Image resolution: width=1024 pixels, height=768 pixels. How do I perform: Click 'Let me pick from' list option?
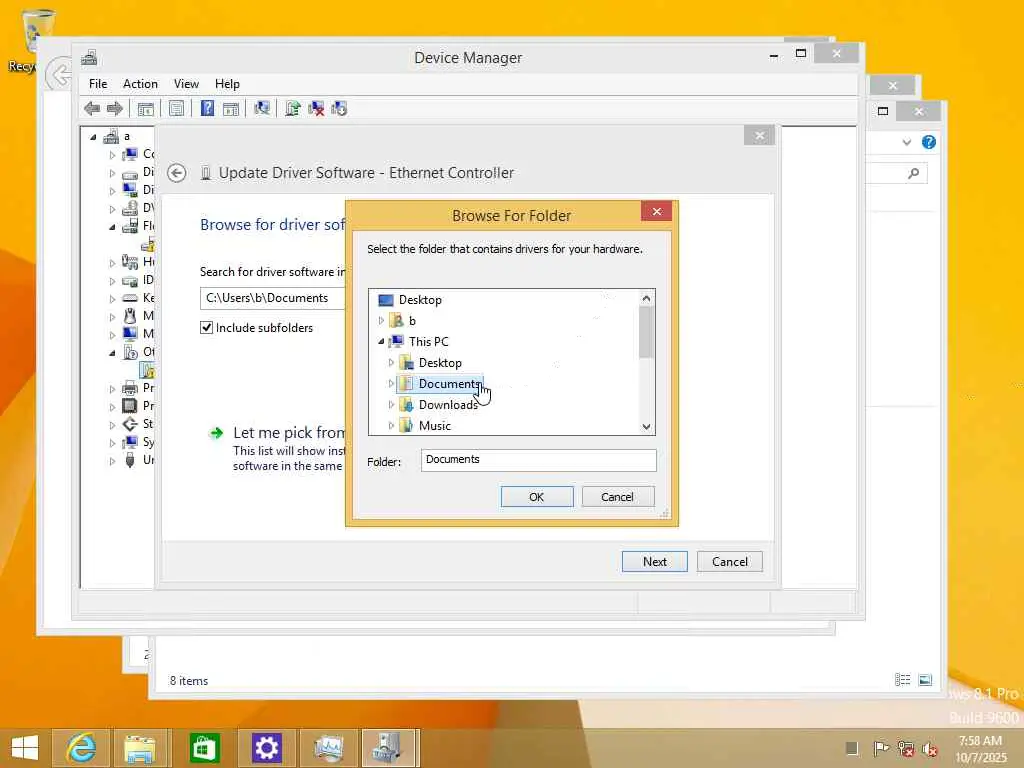[289, 432]
